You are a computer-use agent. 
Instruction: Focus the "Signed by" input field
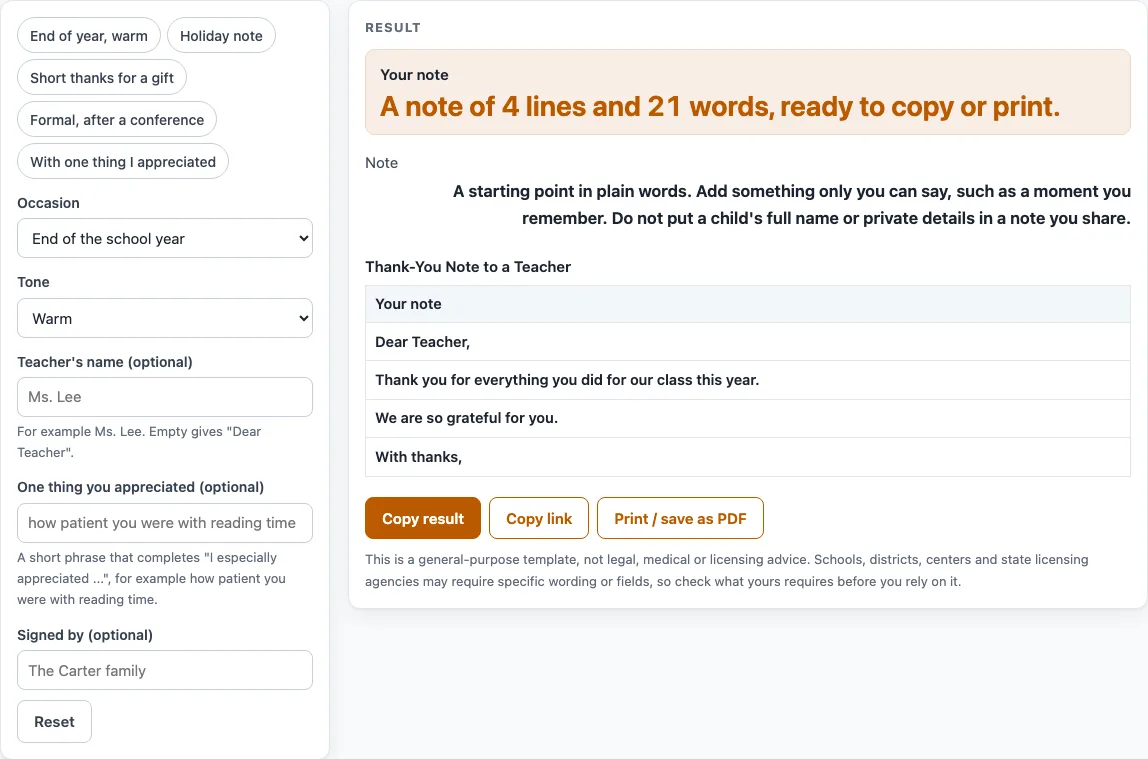pyautogui.click(x=165, y=670)
